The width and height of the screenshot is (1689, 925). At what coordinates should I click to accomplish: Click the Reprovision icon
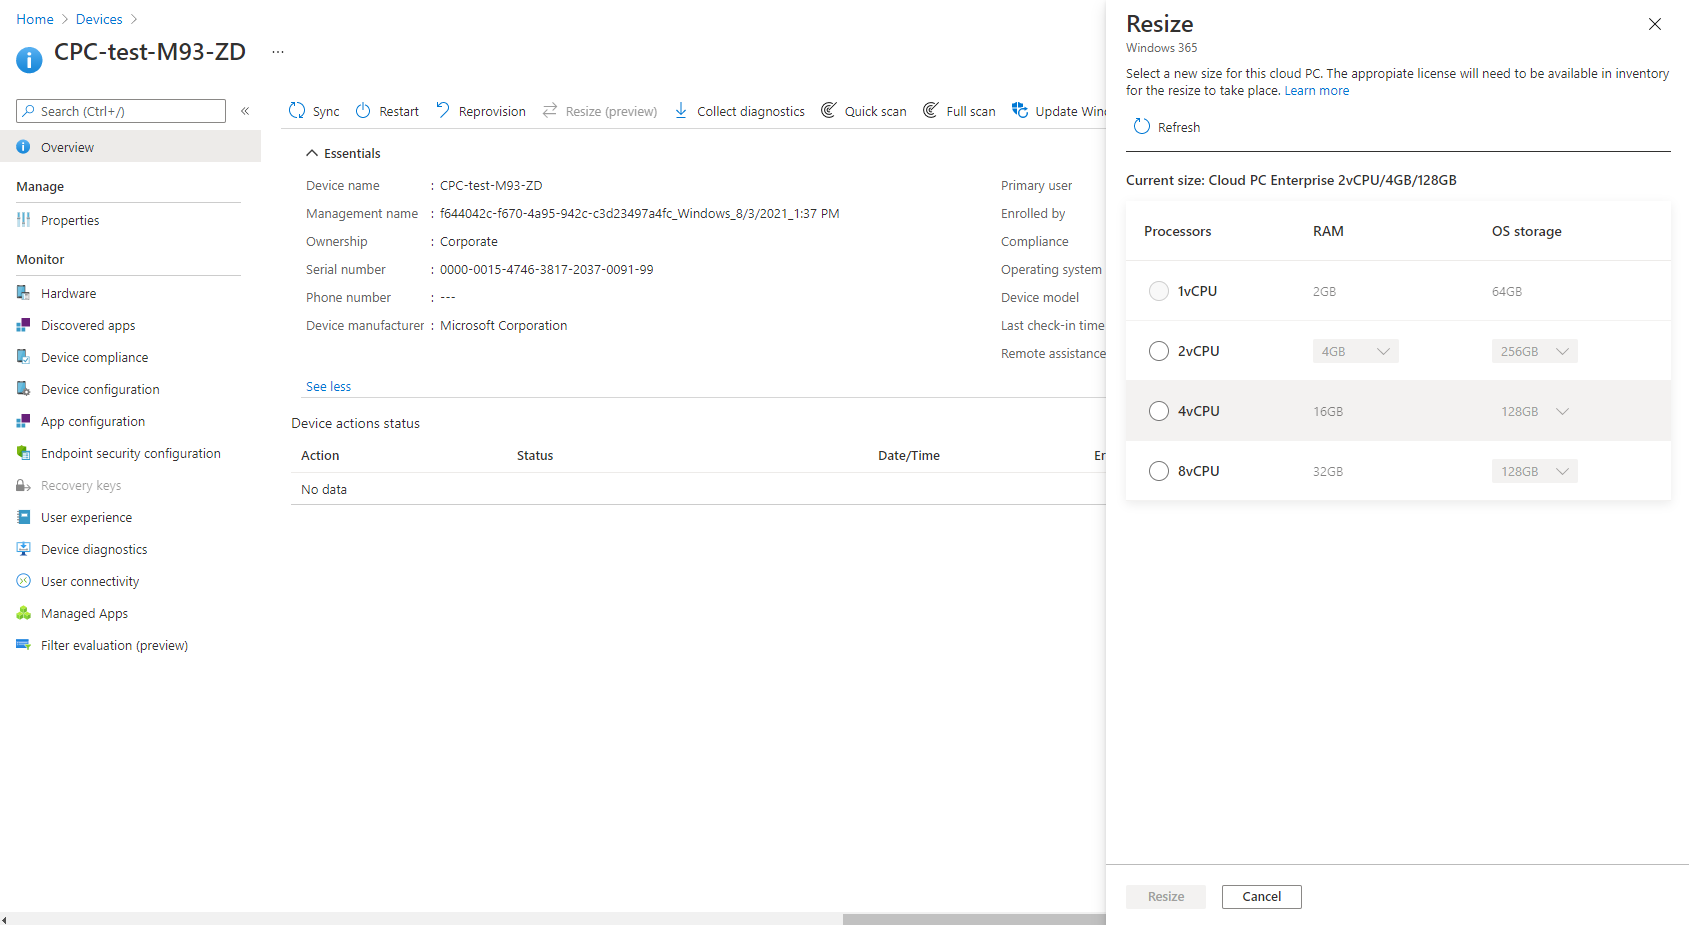coord(443,111)
